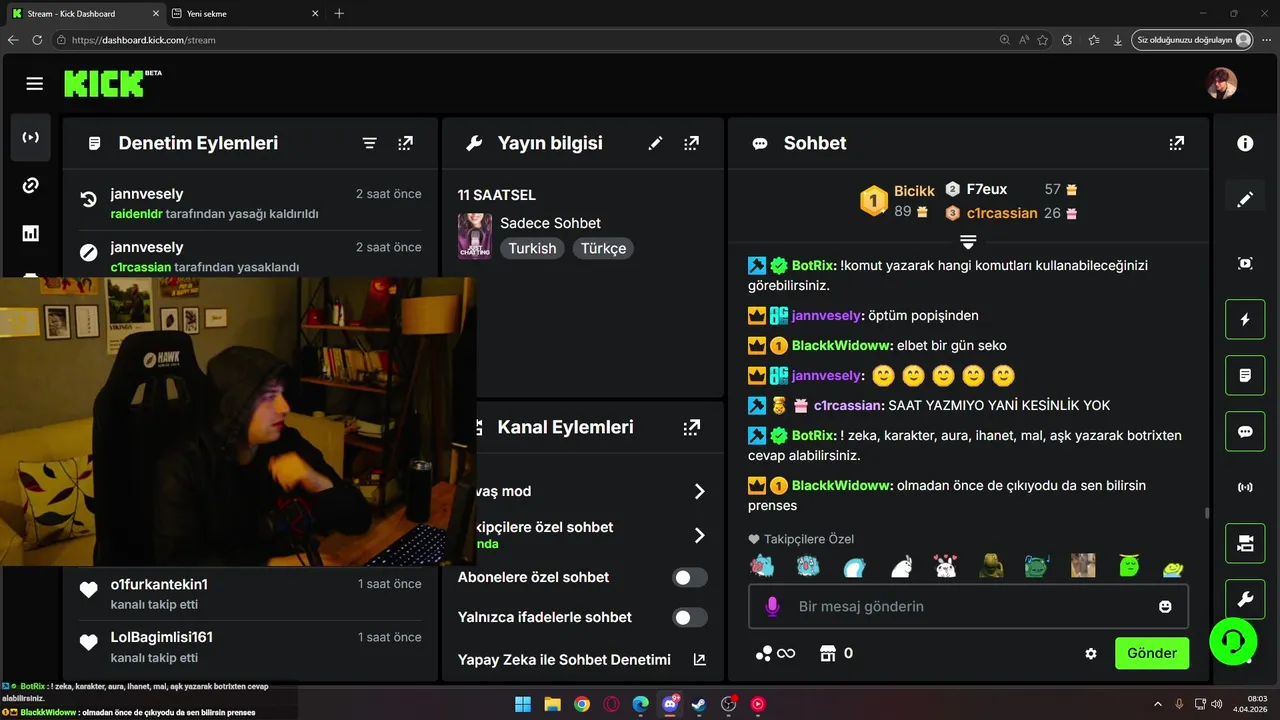Open AI chat moderation external link icon

[x=699, y=660]
